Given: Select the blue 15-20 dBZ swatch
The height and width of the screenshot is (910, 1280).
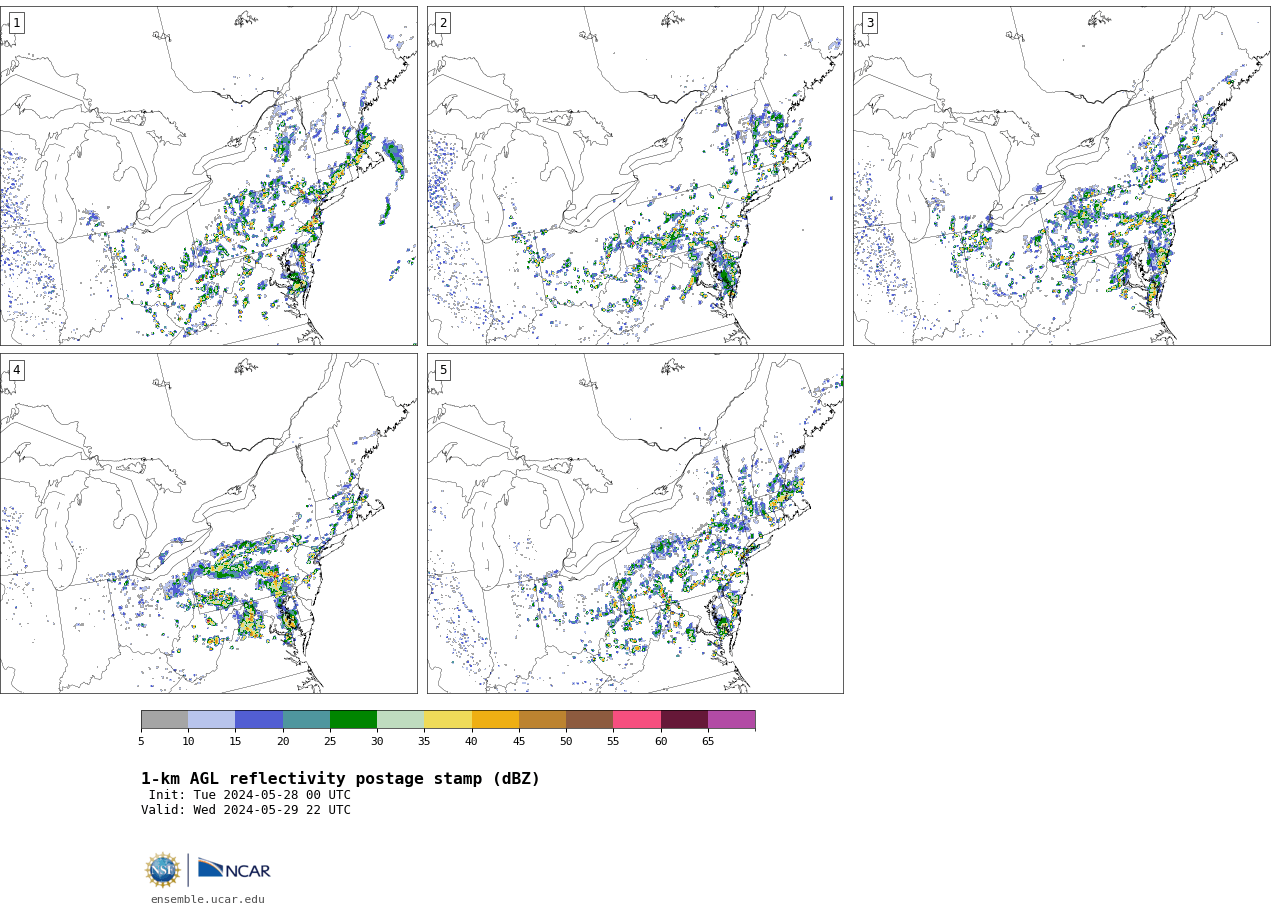Looking at the screenshot, I should 259,720.
